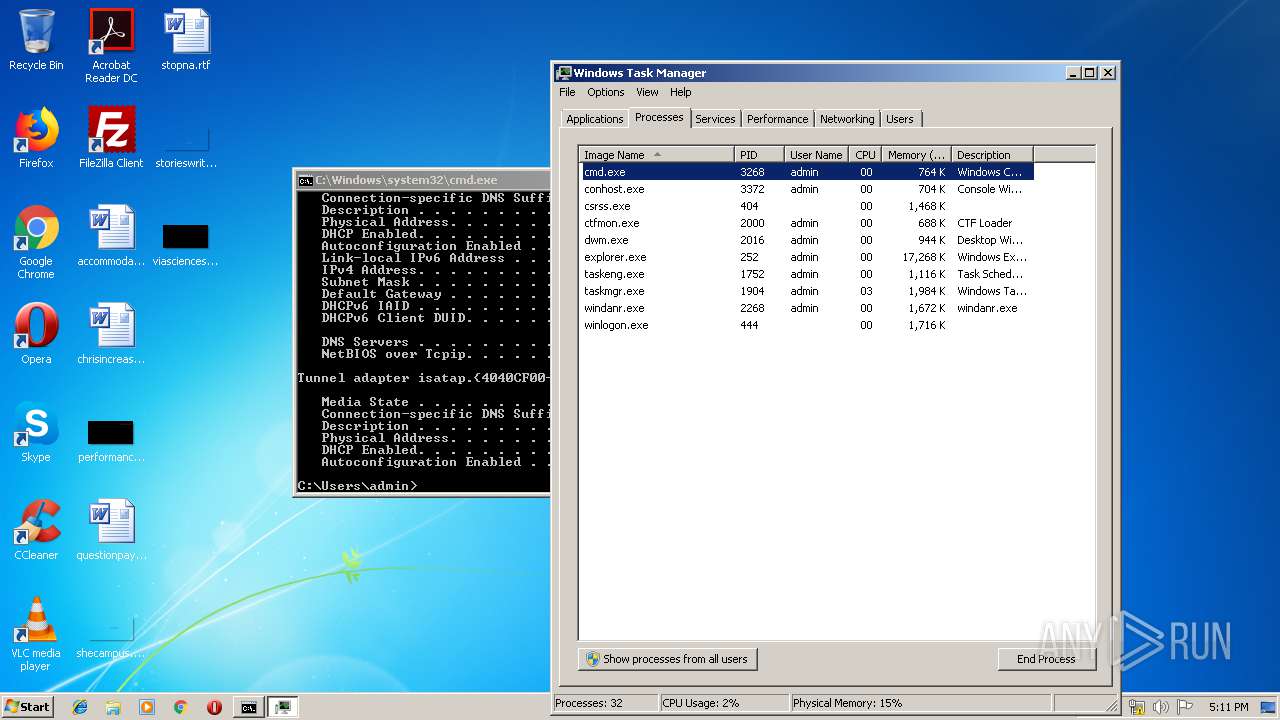Click the Action Center flag tray icon
1280x720 pixels.
pyautogui.click(x=1185, y=707)
